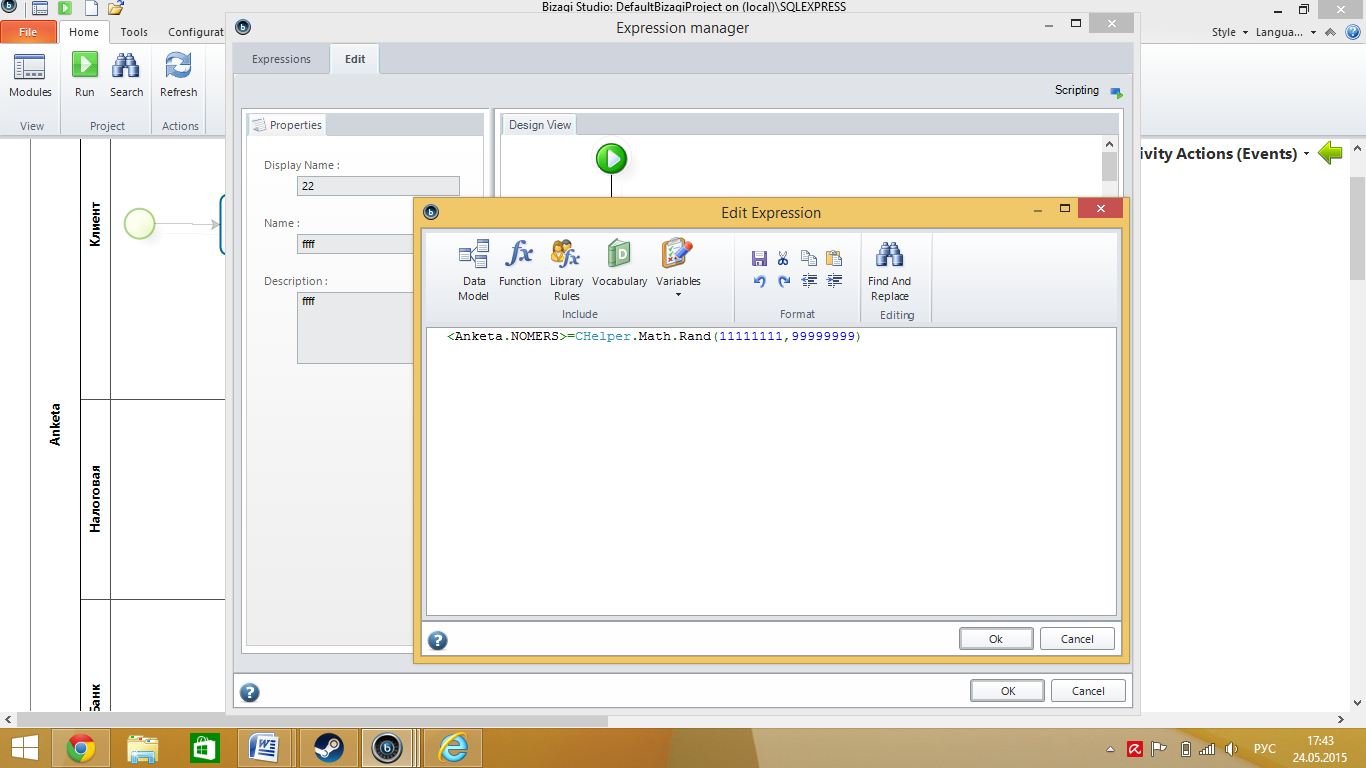This screenshot has height=768, width=1366.
Task: Open the Data Model tool
Action: 474,270
